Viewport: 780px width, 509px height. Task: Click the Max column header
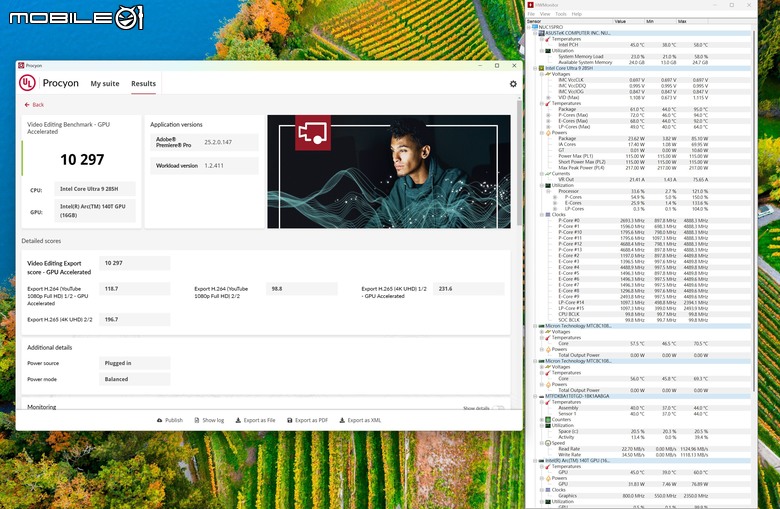point(691,21)
